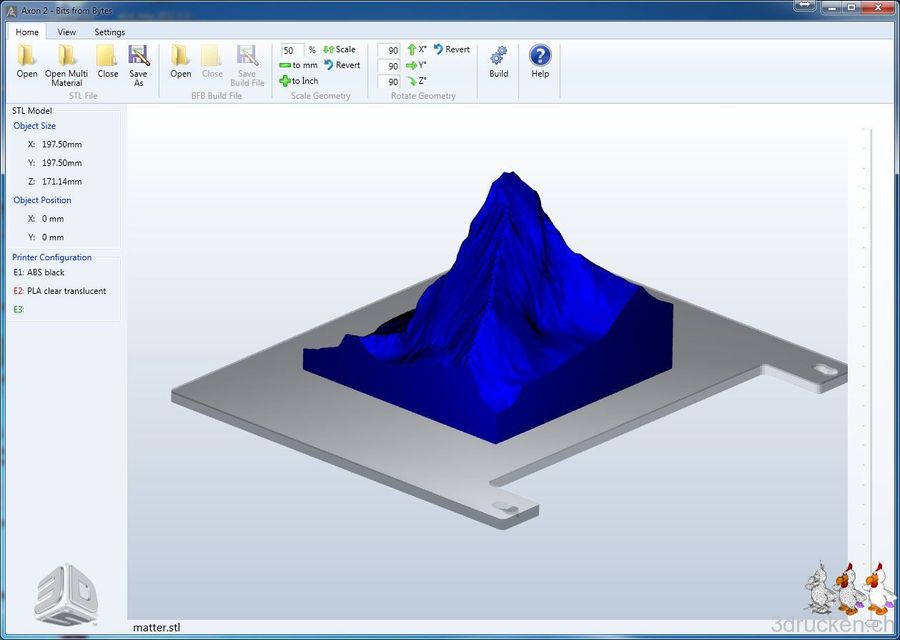Click the Open Multi Material icon
Viewport: 900px width, 640px height.
[66, 63]
